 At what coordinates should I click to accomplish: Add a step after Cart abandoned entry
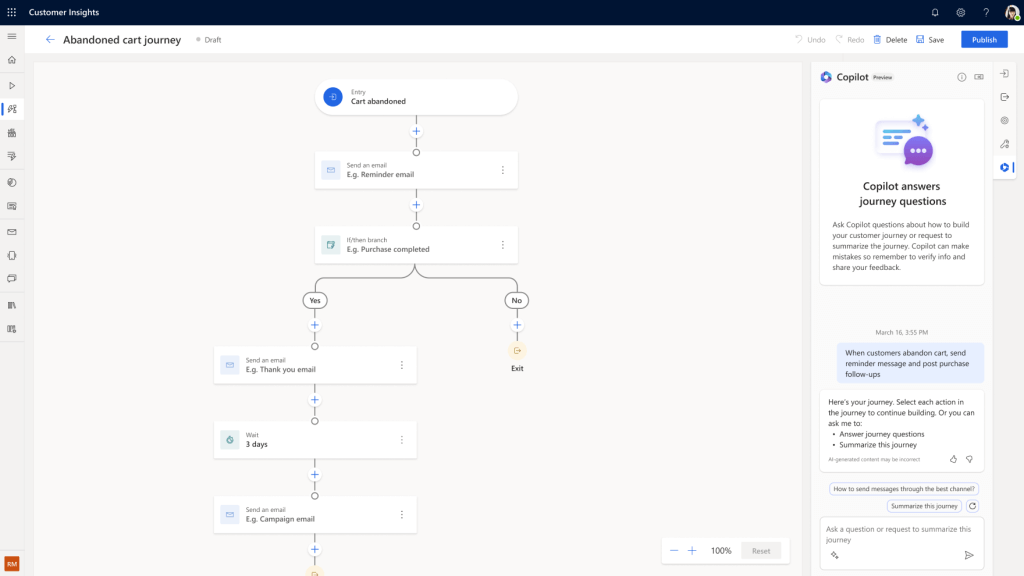point(416,131)
